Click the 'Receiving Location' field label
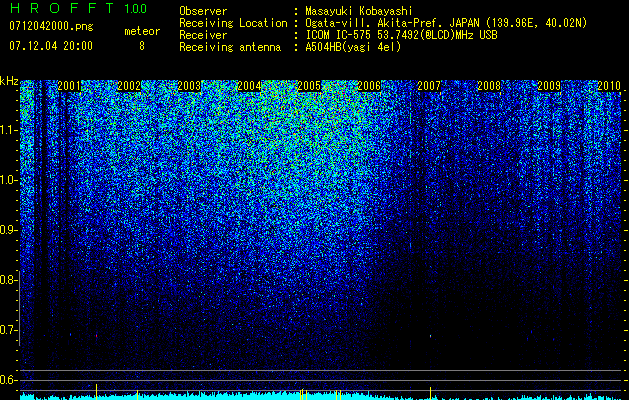The height and width of the screenshot is (400, 629). [x=233, y=23]
